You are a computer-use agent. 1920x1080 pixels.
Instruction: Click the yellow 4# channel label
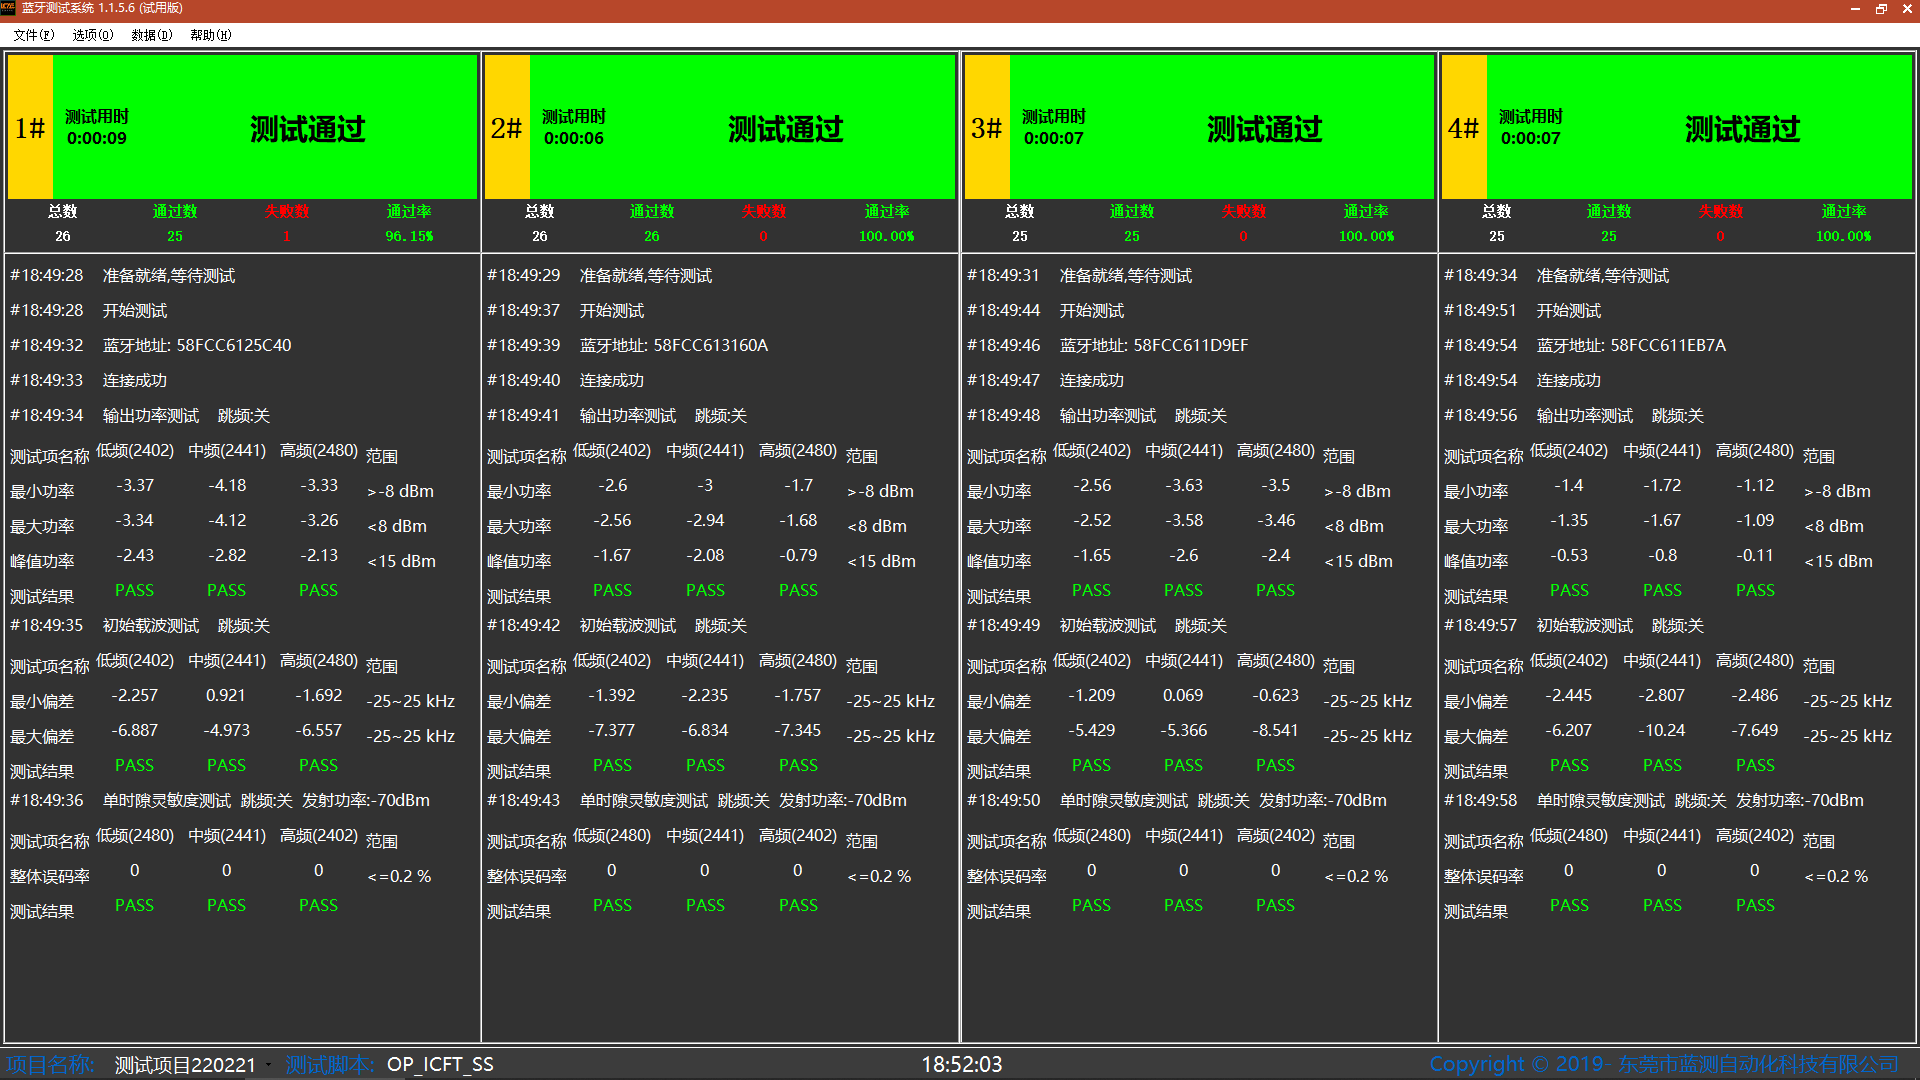click(1464, 127)
